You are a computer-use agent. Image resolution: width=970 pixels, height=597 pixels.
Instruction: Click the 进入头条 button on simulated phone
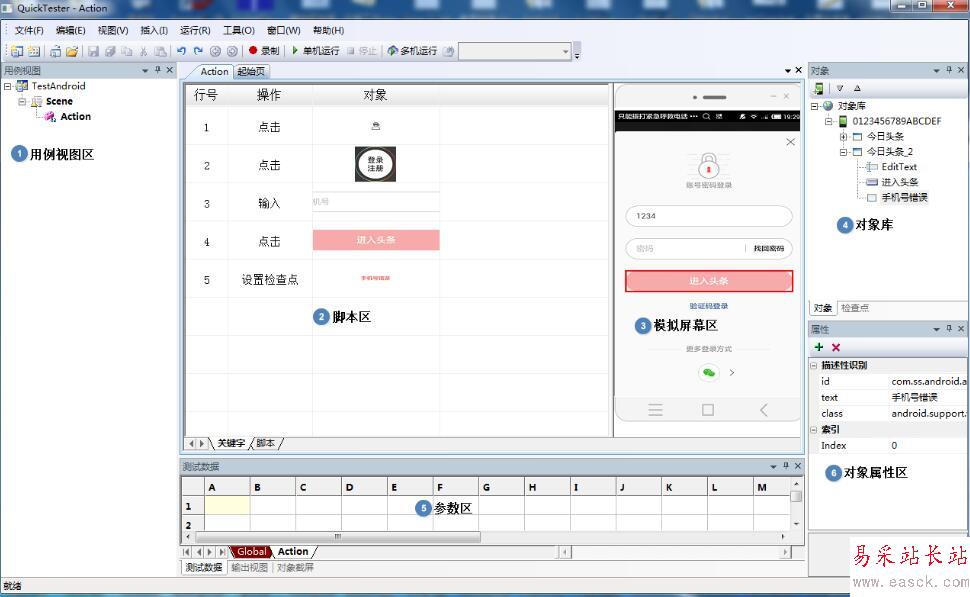(x=709, y=281)
